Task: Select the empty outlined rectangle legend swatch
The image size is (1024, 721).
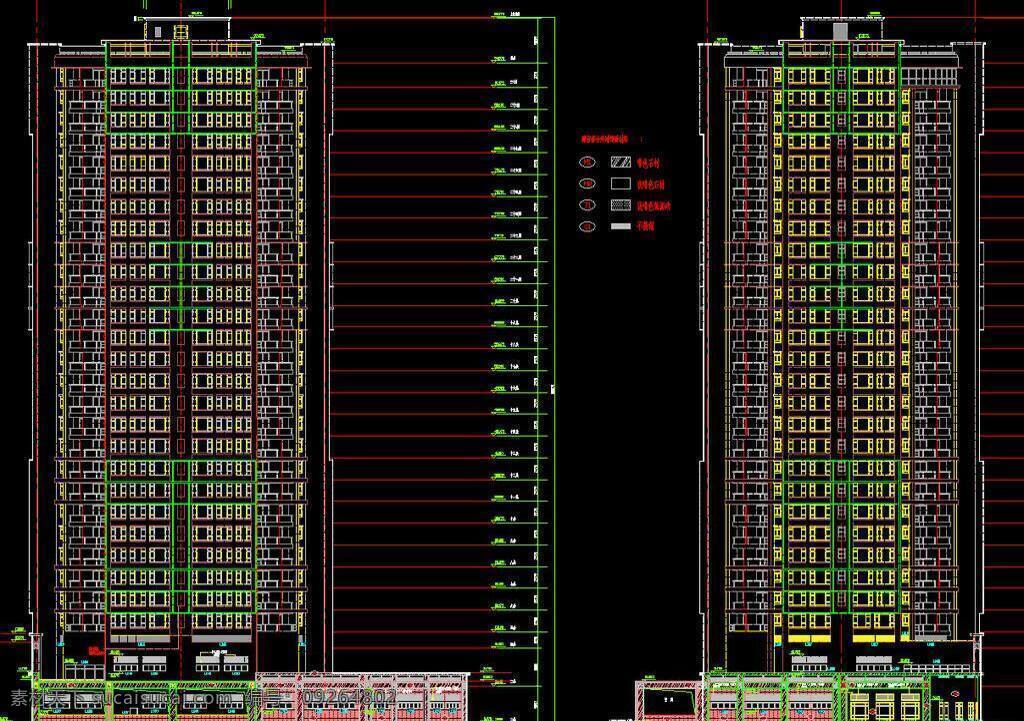Action: 620,184
